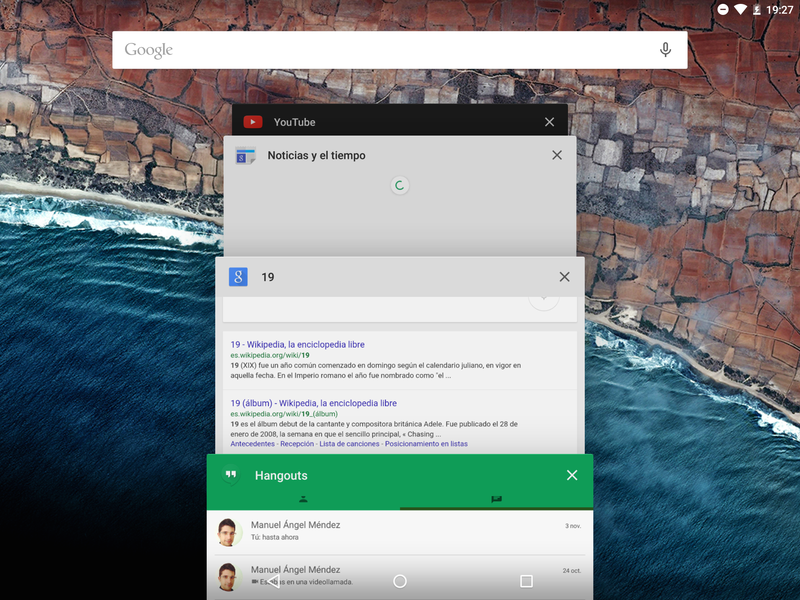Open '19 - Wikipedia, la enciclopedia libre' link
Screen dimensions: 800x600
coord(297,344)
